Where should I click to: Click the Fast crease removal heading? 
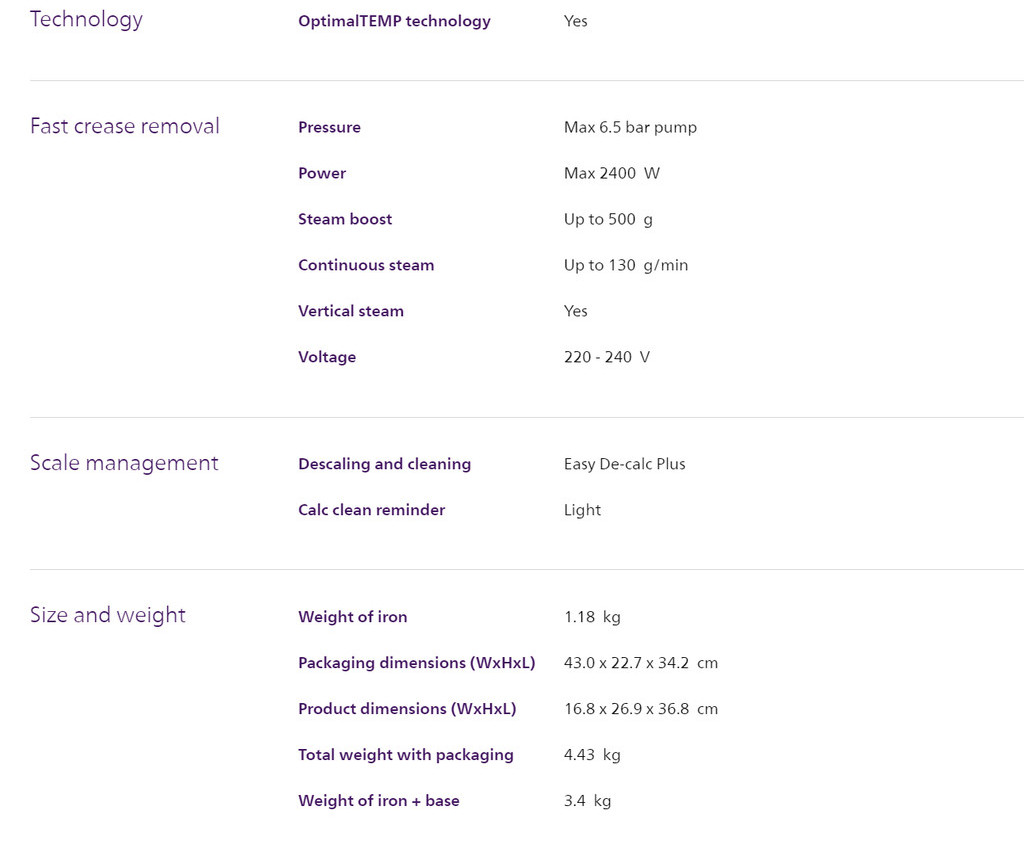tap(125, 125)
